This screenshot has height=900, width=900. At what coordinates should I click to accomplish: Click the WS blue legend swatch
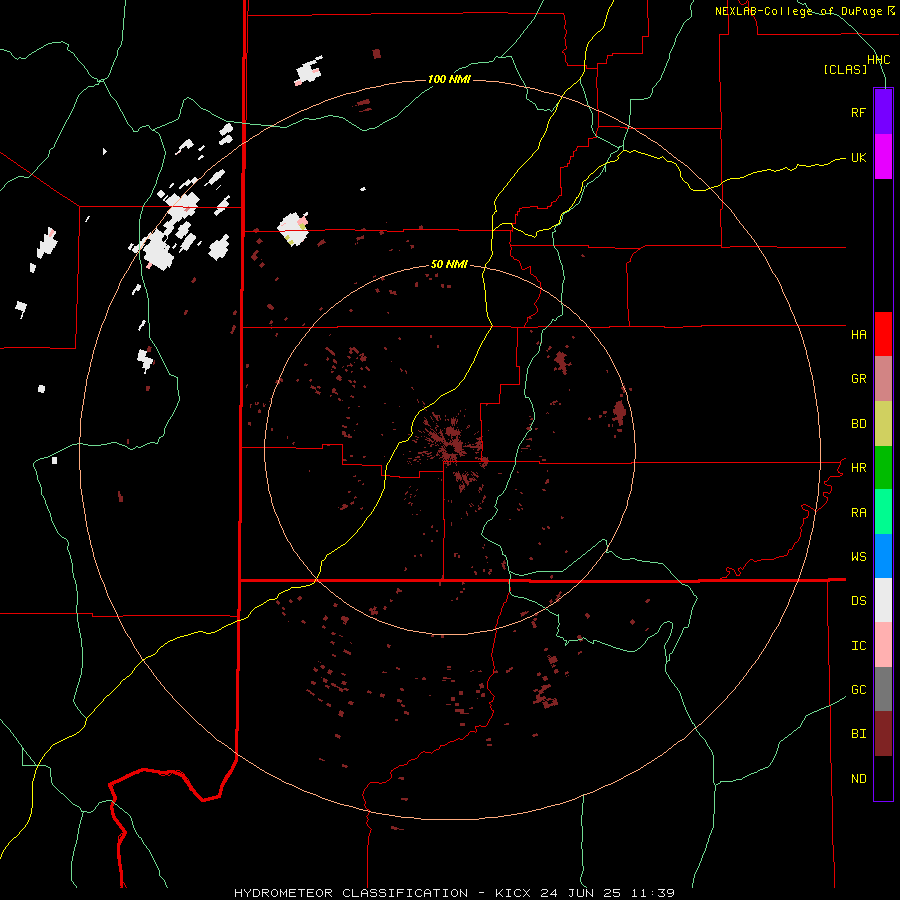point(883,556)
